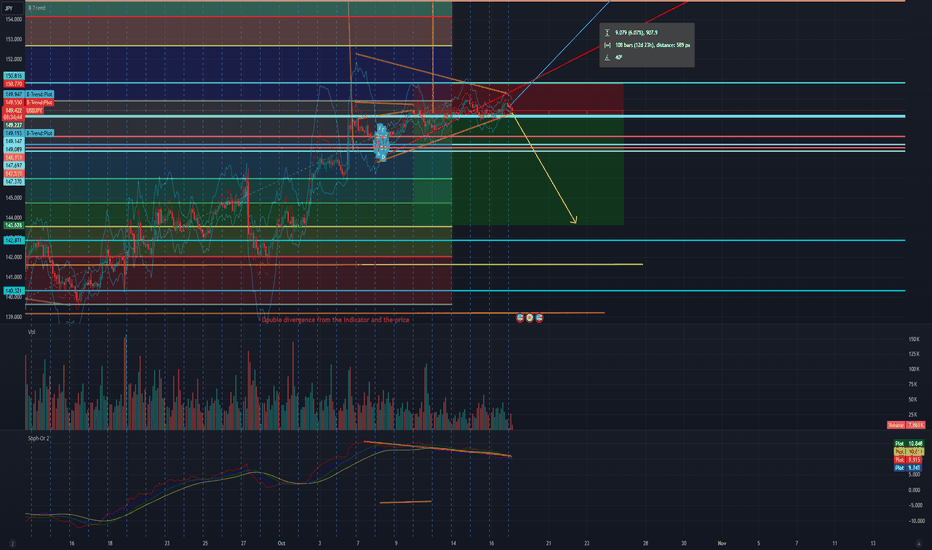The image size is (932, 550).
Task: Click the 143.676 green price label
Action: point(14,225)
